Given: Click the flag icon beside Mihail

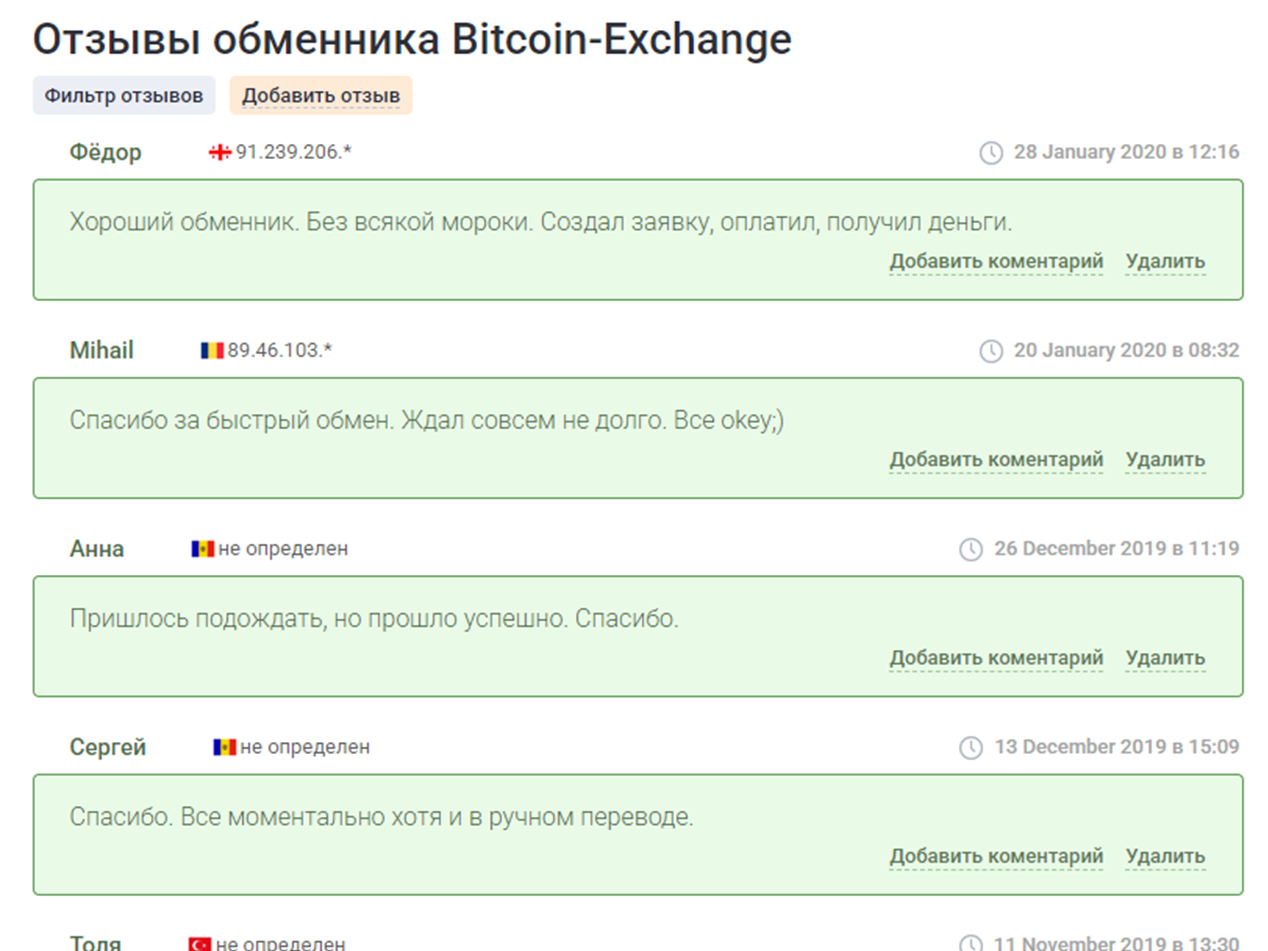Looking at the screenshot, I should point(212,350).
